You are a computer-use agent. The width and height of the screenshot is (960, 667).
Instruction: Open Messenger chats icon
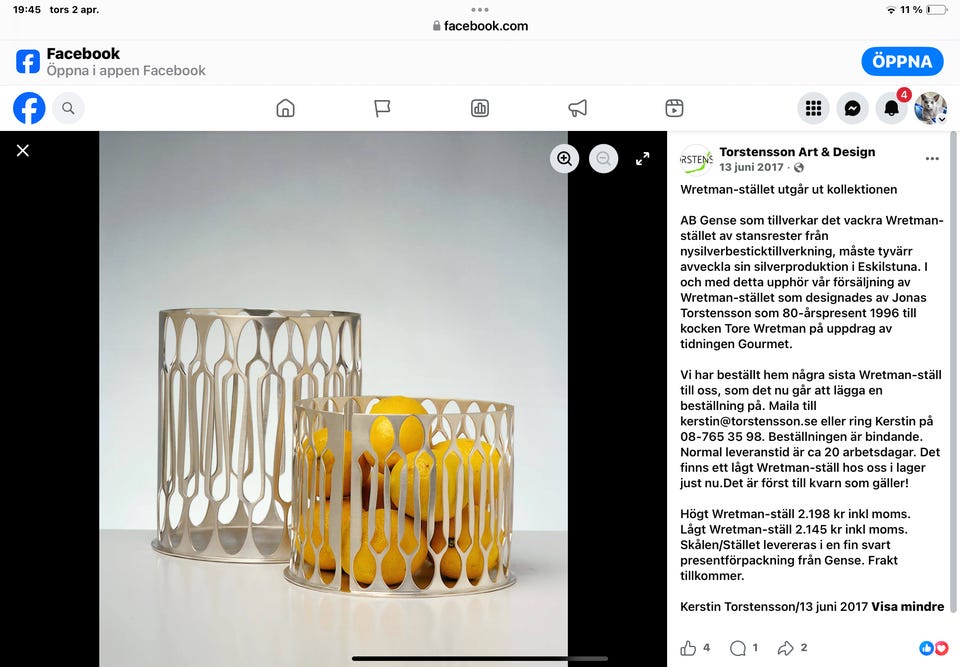(852, 108)
